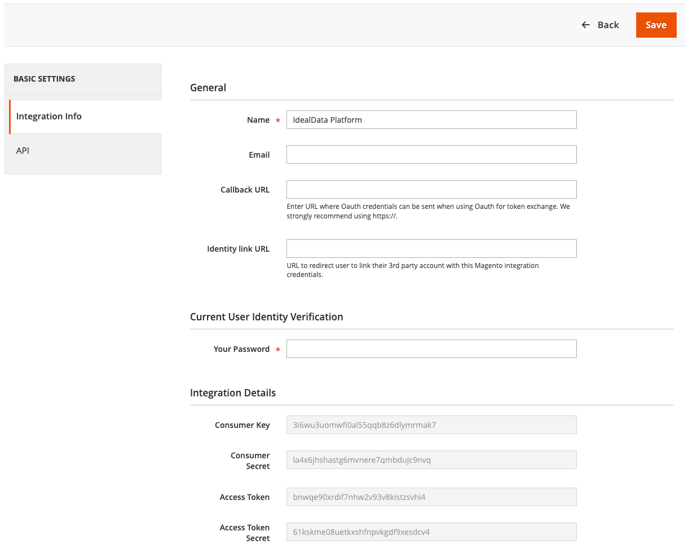Click the Callback URL help text
Viewport: 688px width, 545px height.
[428, 211]
